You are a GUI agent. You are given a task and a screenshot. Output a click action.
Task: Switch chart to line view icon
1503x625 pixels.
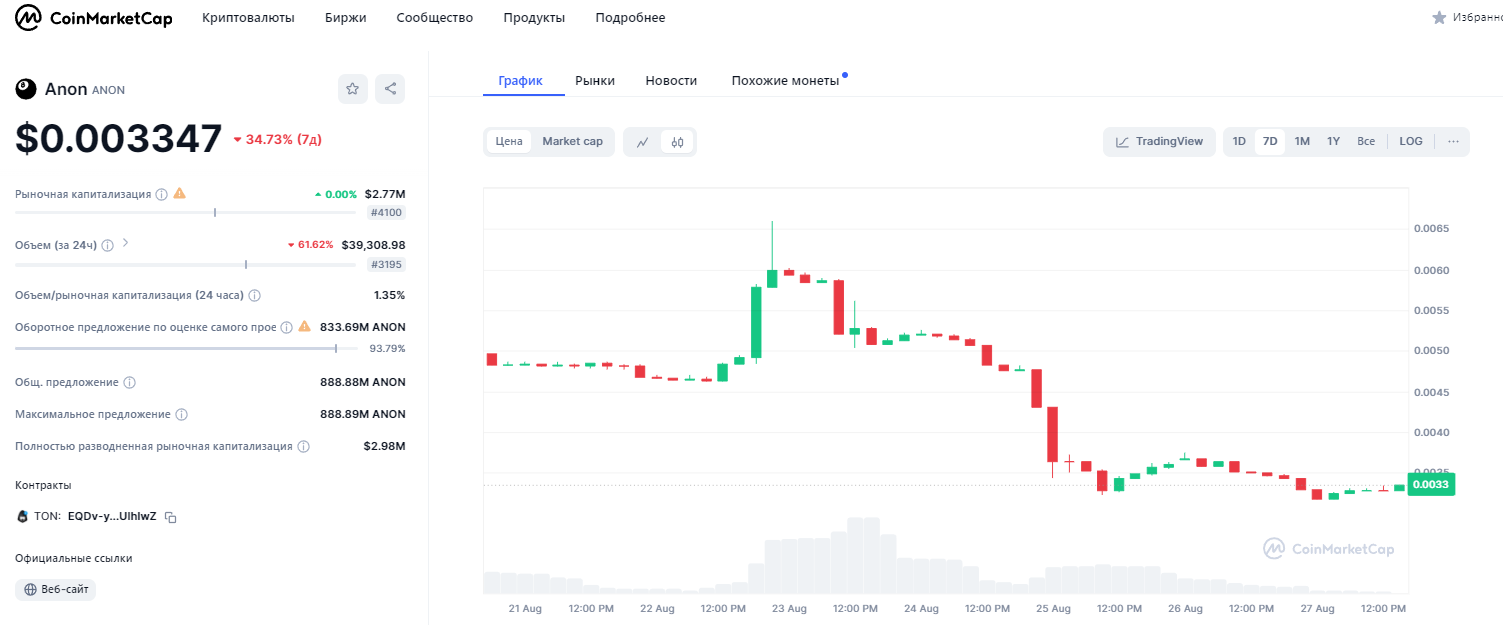click(x=642, y=142)
